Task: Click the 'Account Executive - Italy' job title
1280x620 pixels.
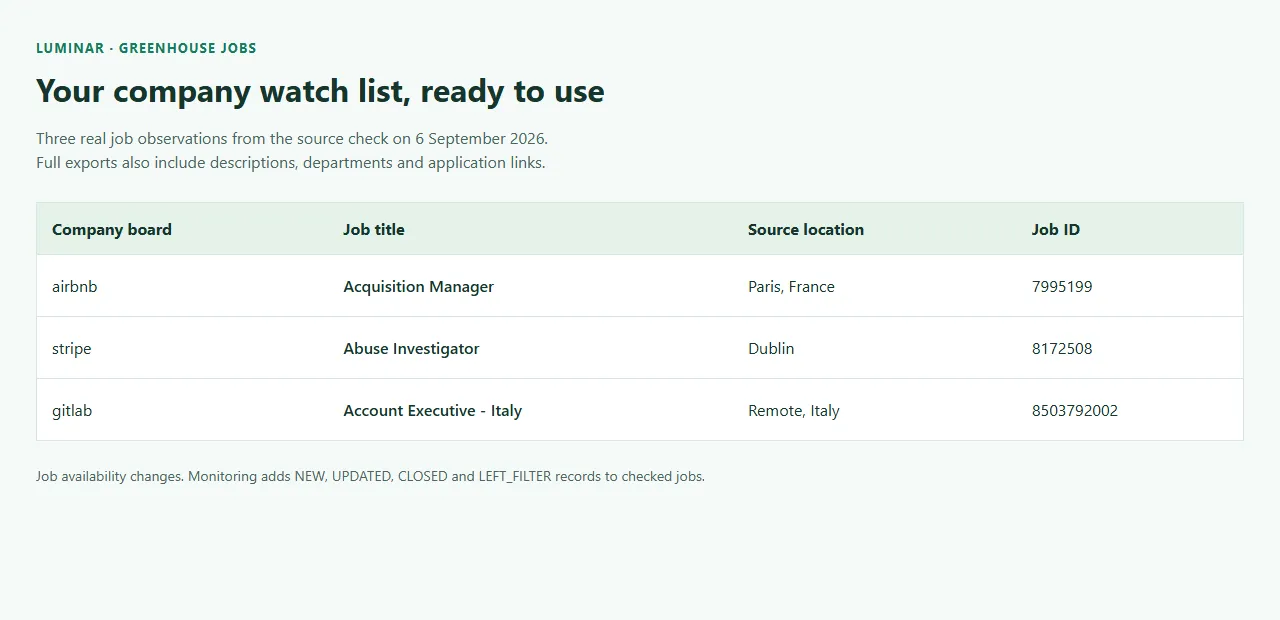Action: pos(433,410)
